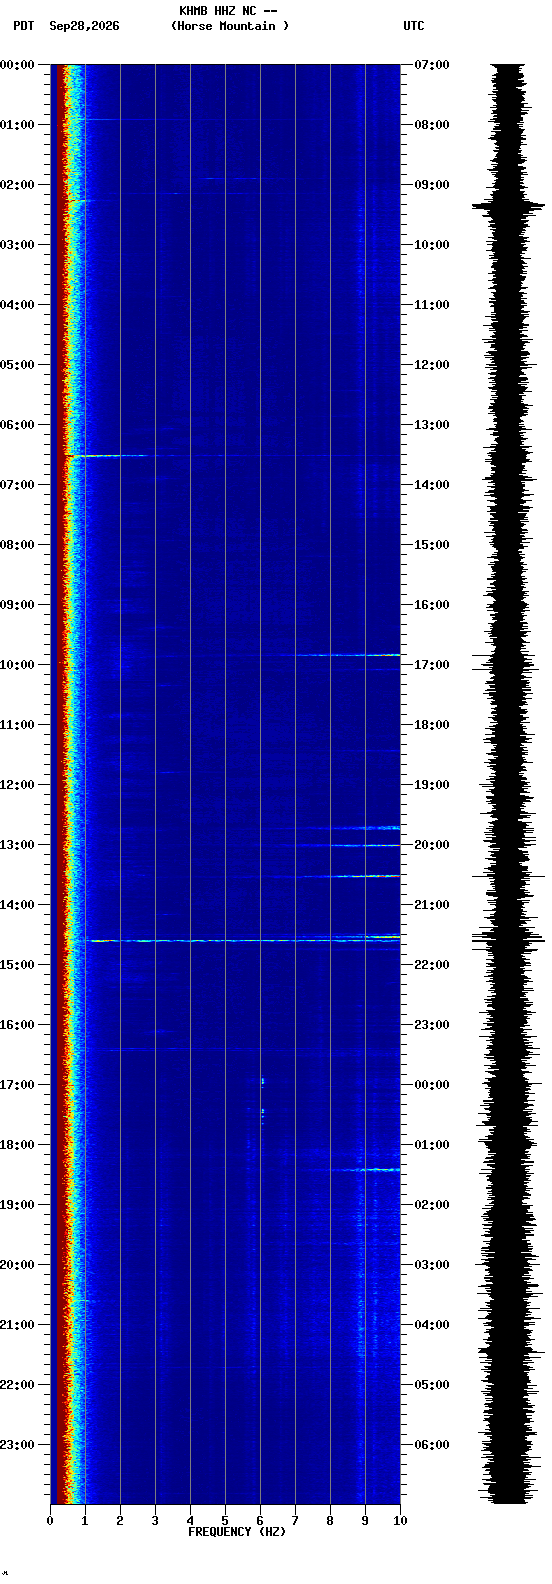Click the Horse Mountain station name
The width and height of the screenshot is (552, 1584).
pos(230,26)
